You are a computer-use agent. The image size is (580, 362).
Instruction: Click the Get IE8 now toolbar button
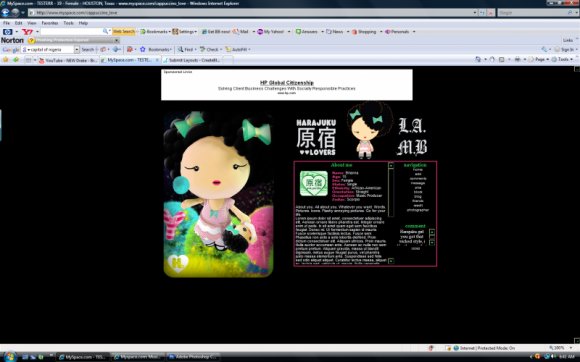(x=216, y=32)
